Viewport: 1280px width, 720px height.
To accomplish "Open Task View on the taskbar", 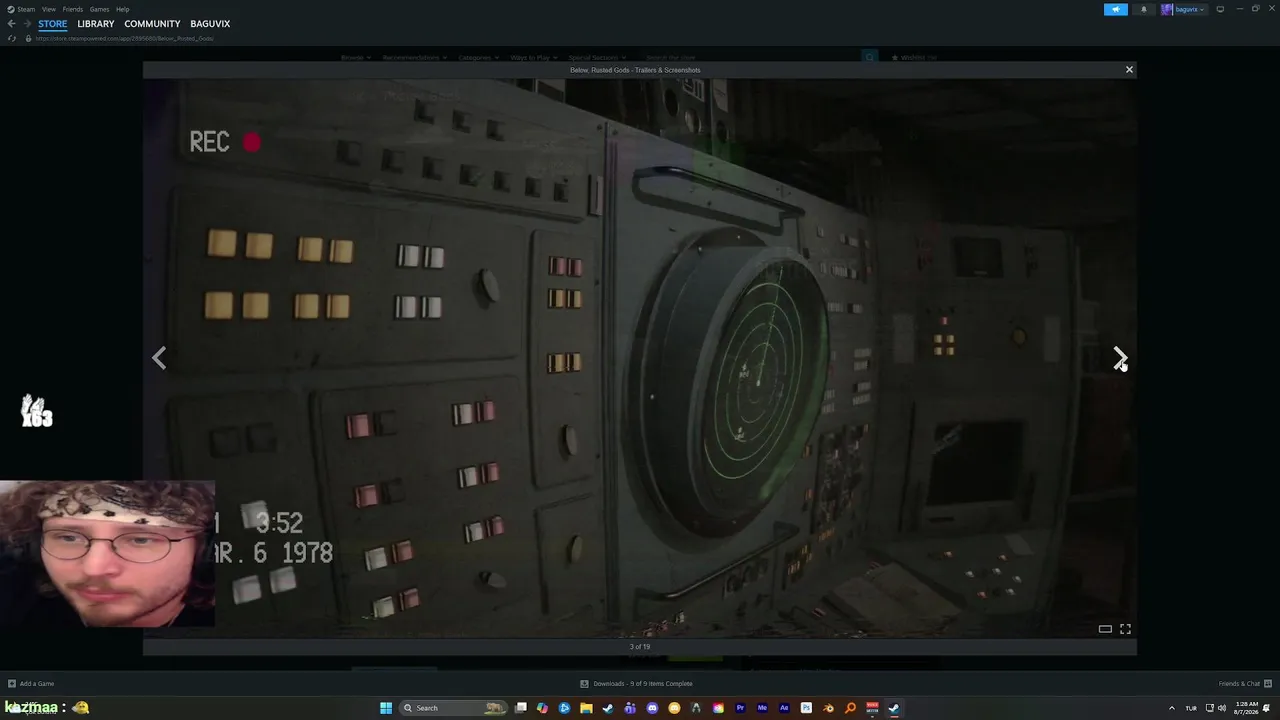I will click(521, 708).
